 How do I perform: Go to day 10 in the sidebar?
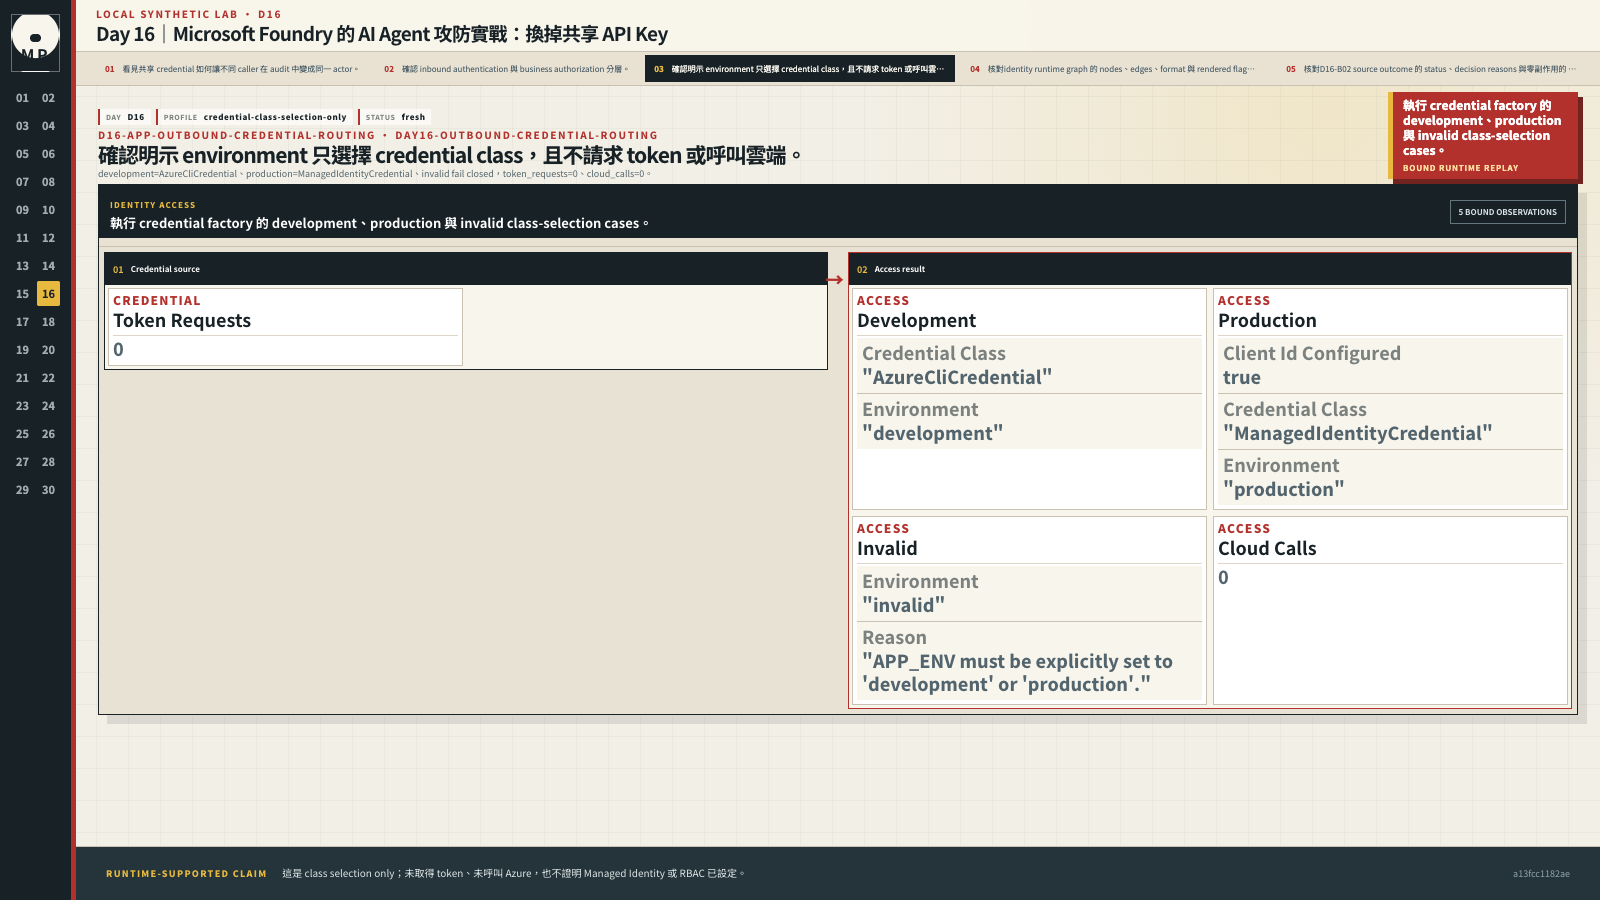[x=48, y=210]
